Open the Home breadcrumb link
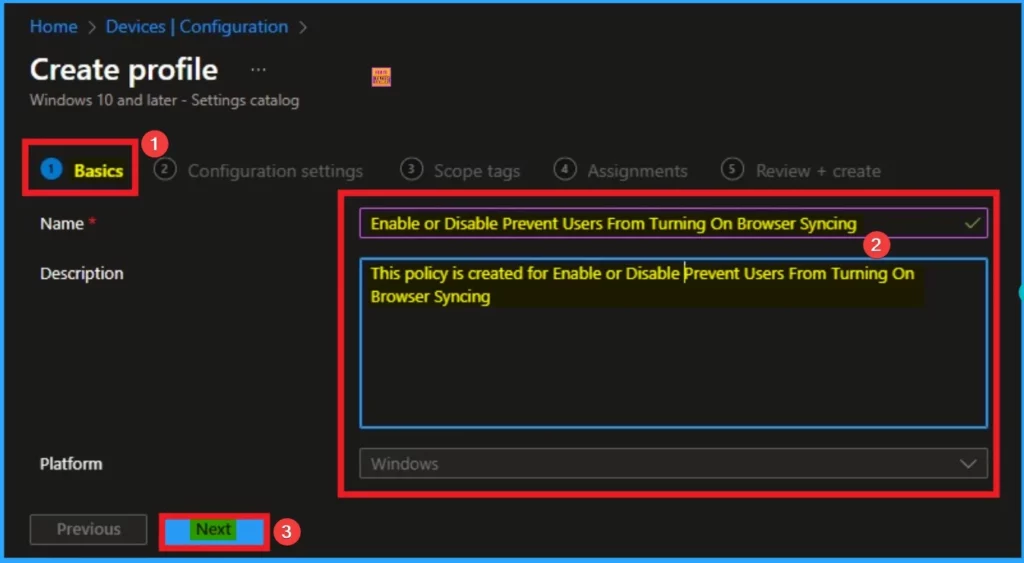The height and width of the screenshot is (563, 1024). [x=54, y=27]
